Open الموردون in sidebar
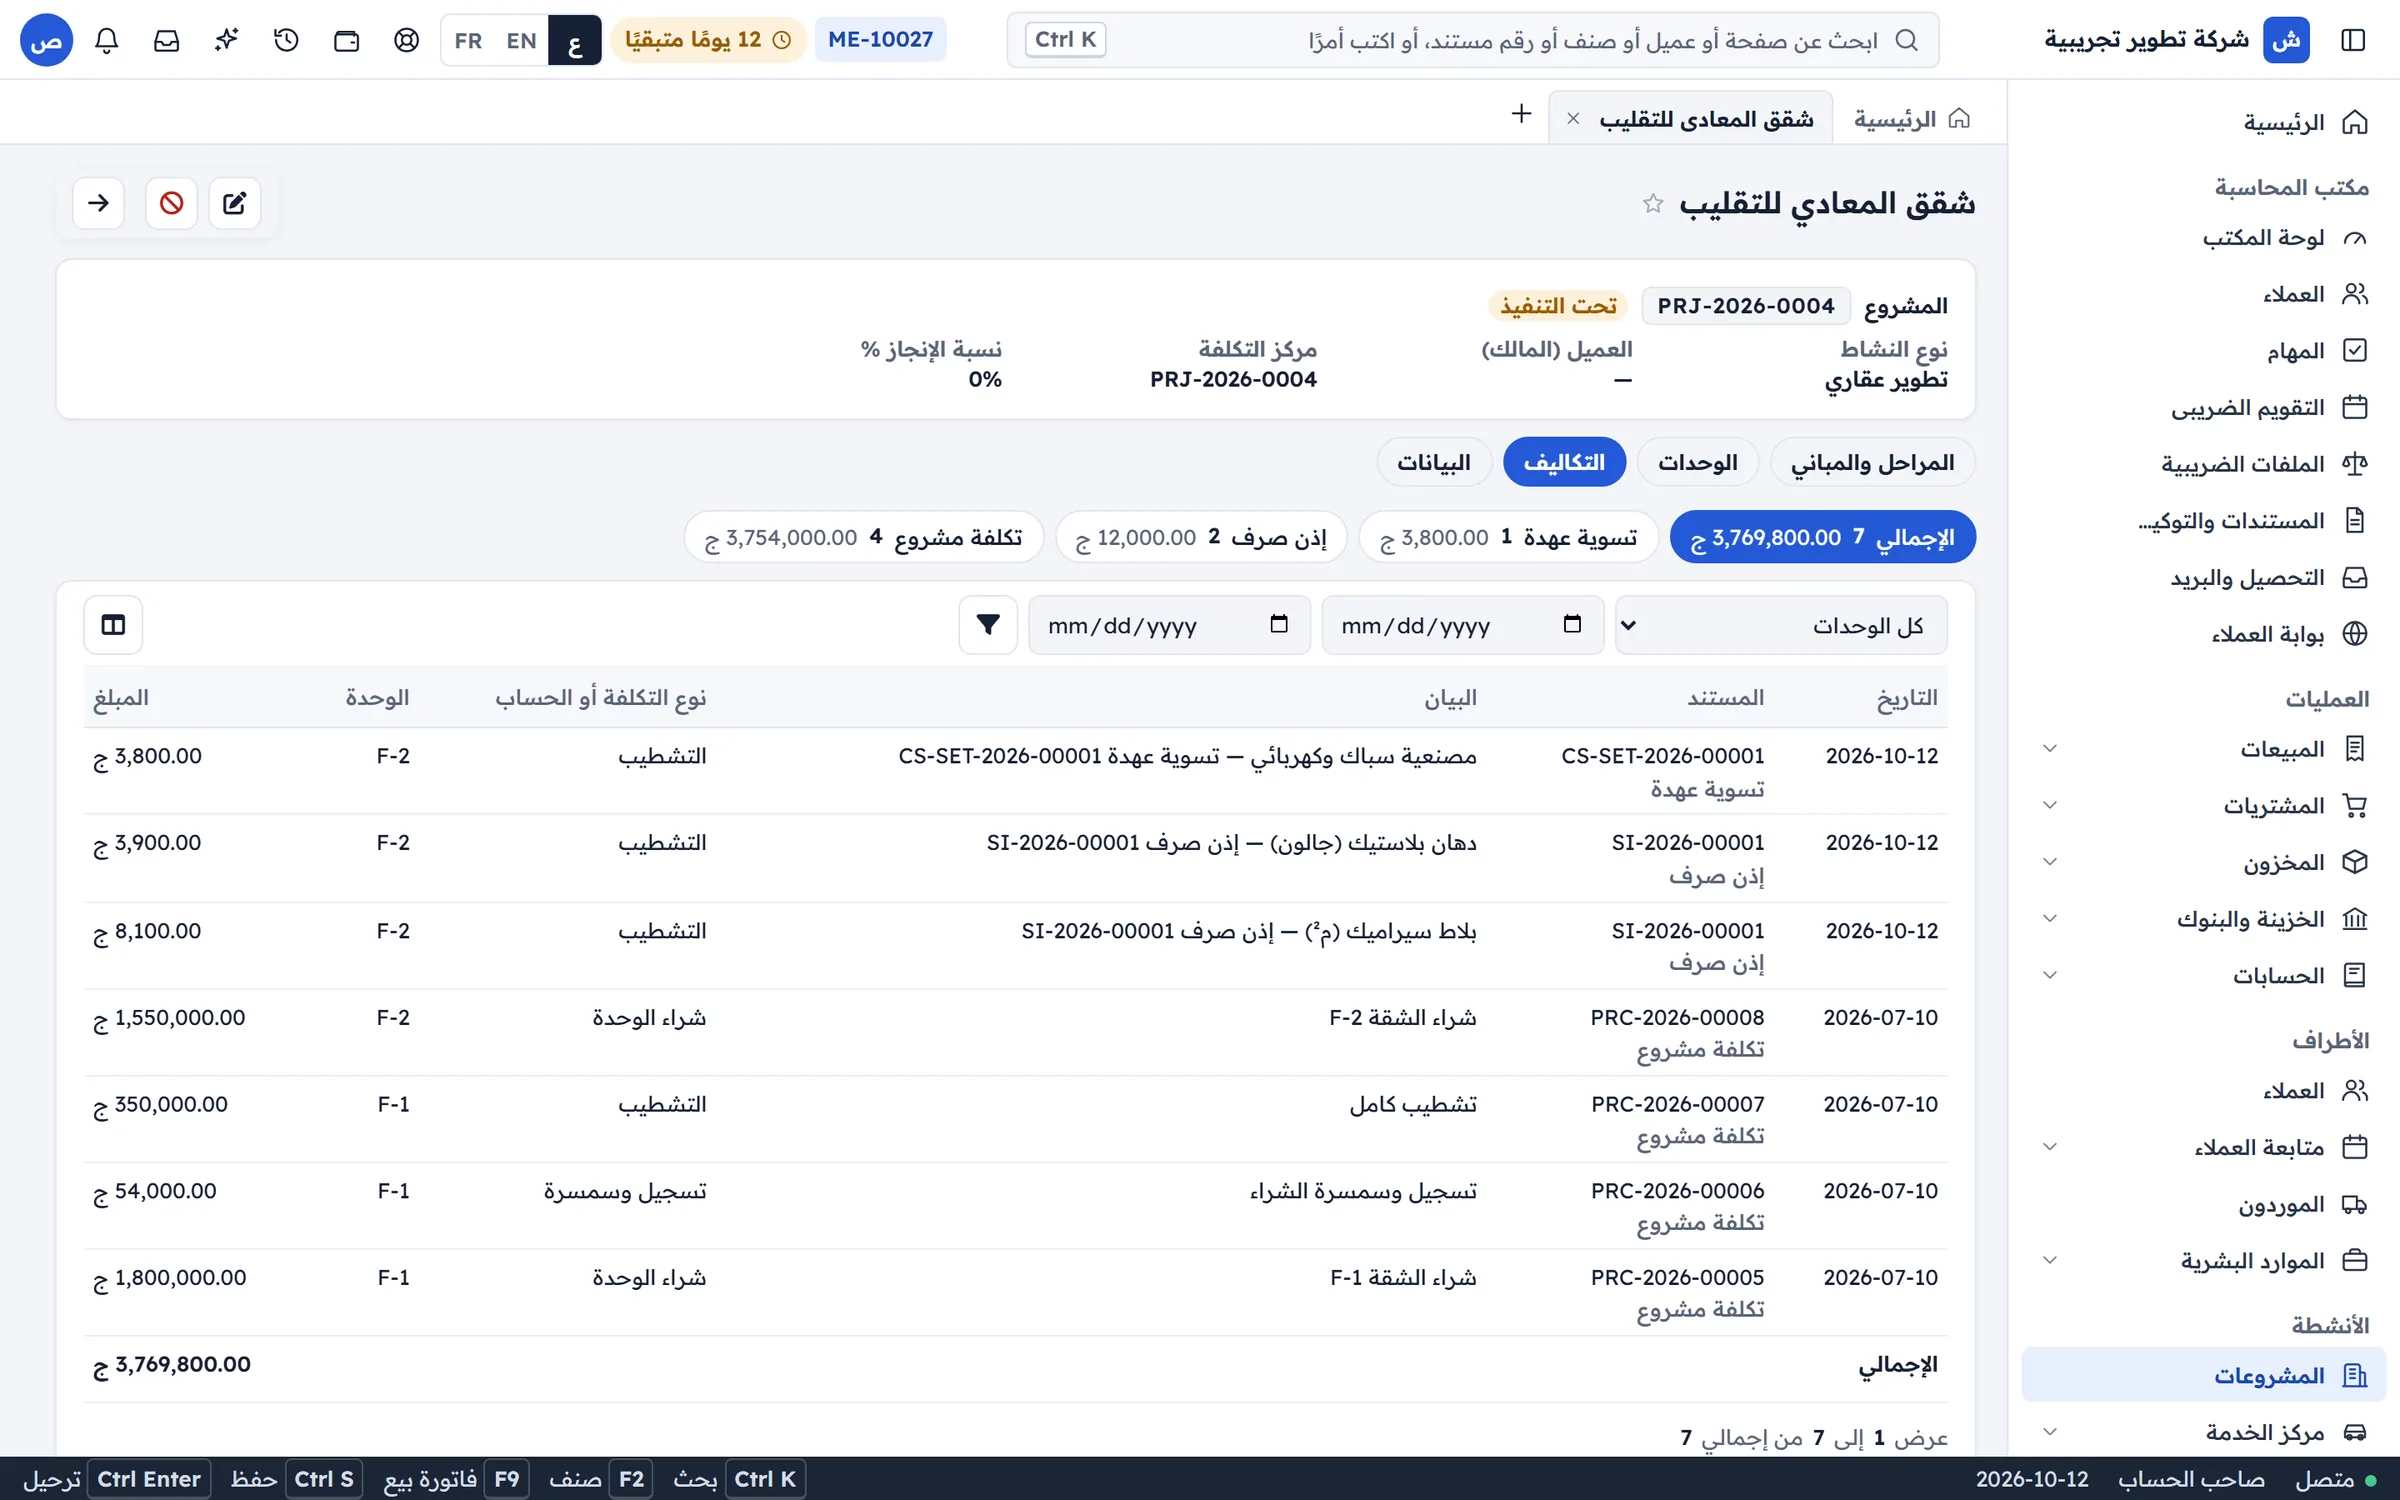The width and height of the screenshot is (2400, 1500). click(x=2204, y=1205)
